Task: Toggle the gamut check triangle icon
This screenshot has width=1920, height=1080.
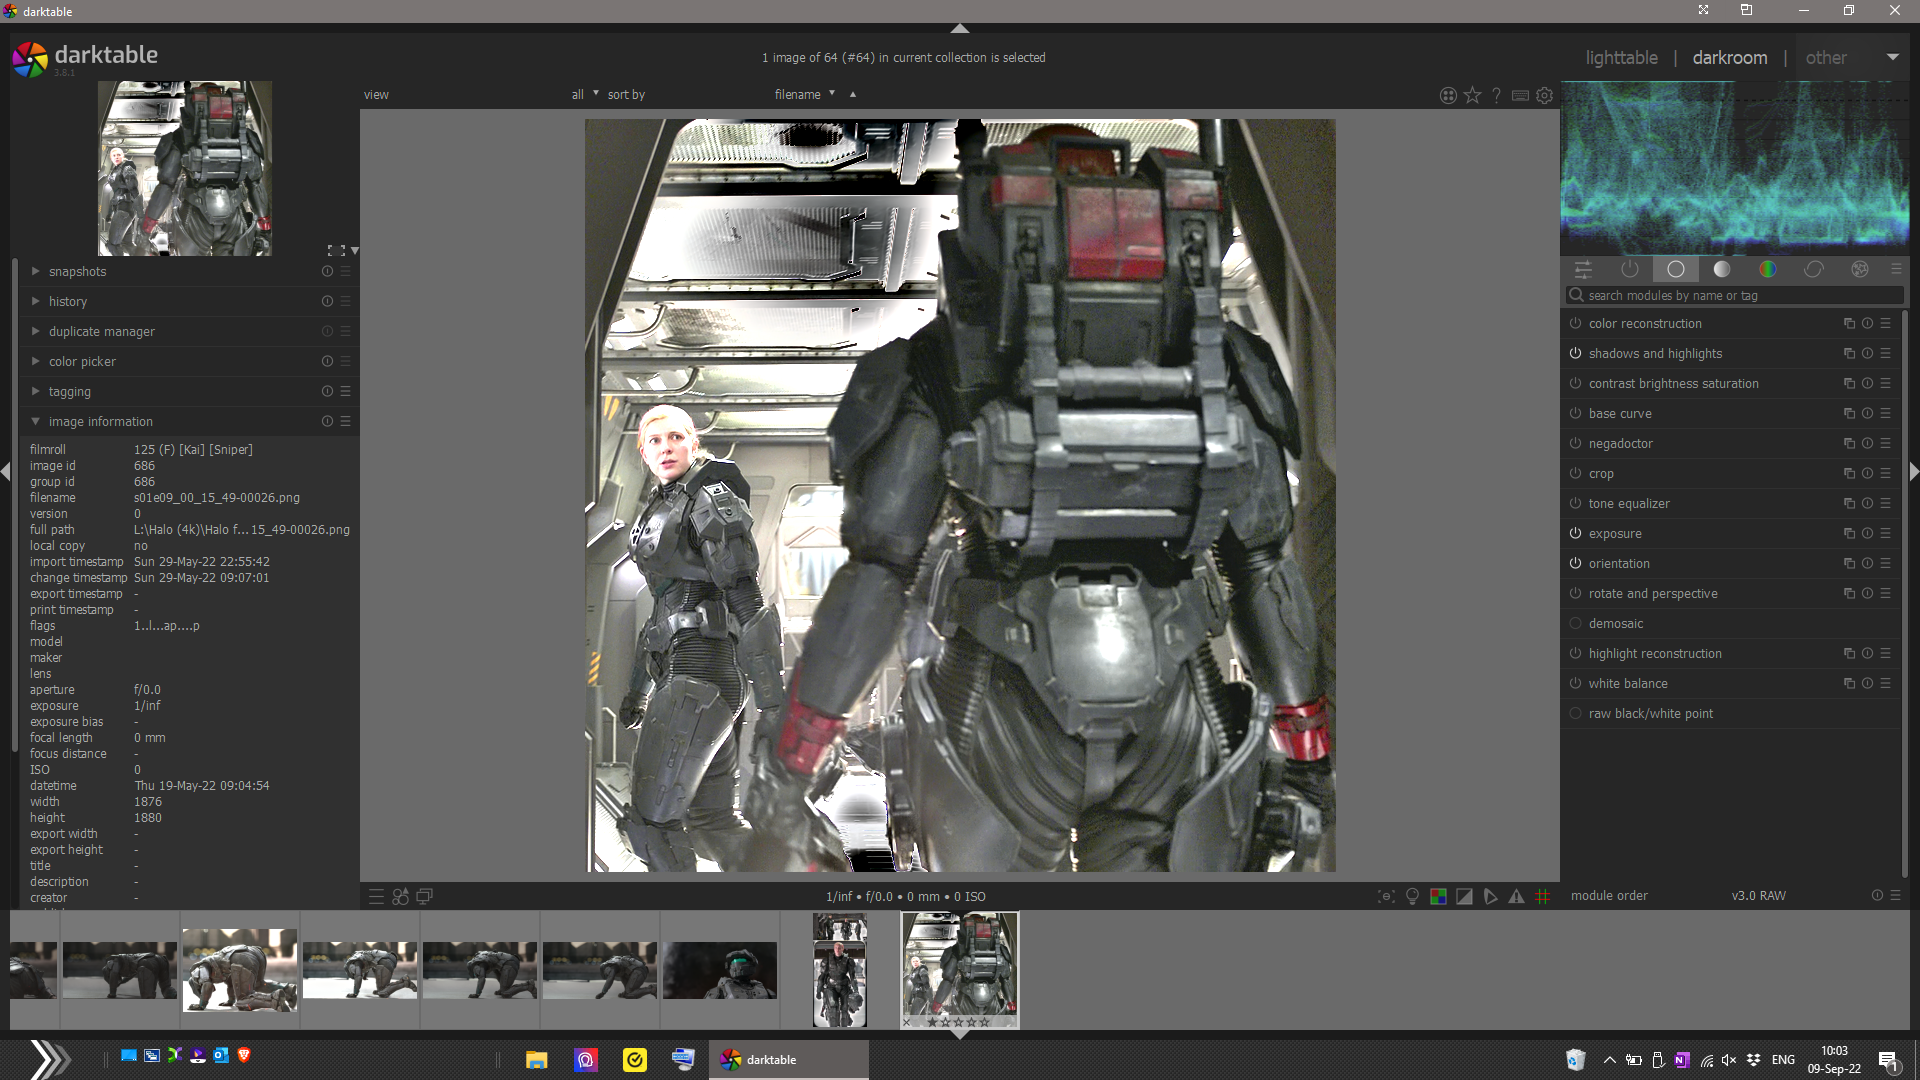Action: [1516, 897]
